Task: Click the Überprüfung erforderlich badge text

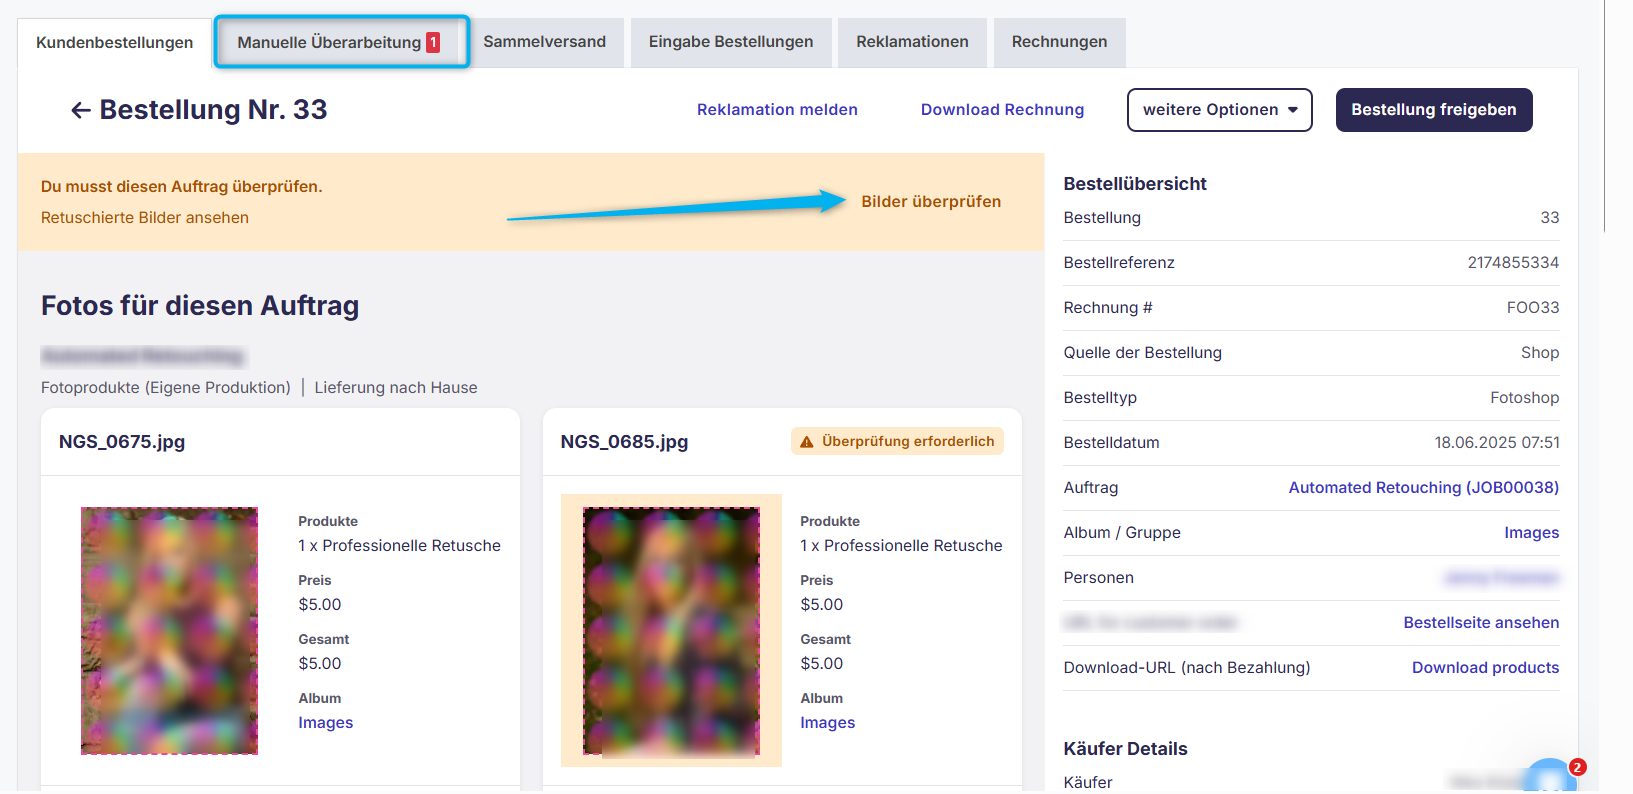Action: click(908, 442)
